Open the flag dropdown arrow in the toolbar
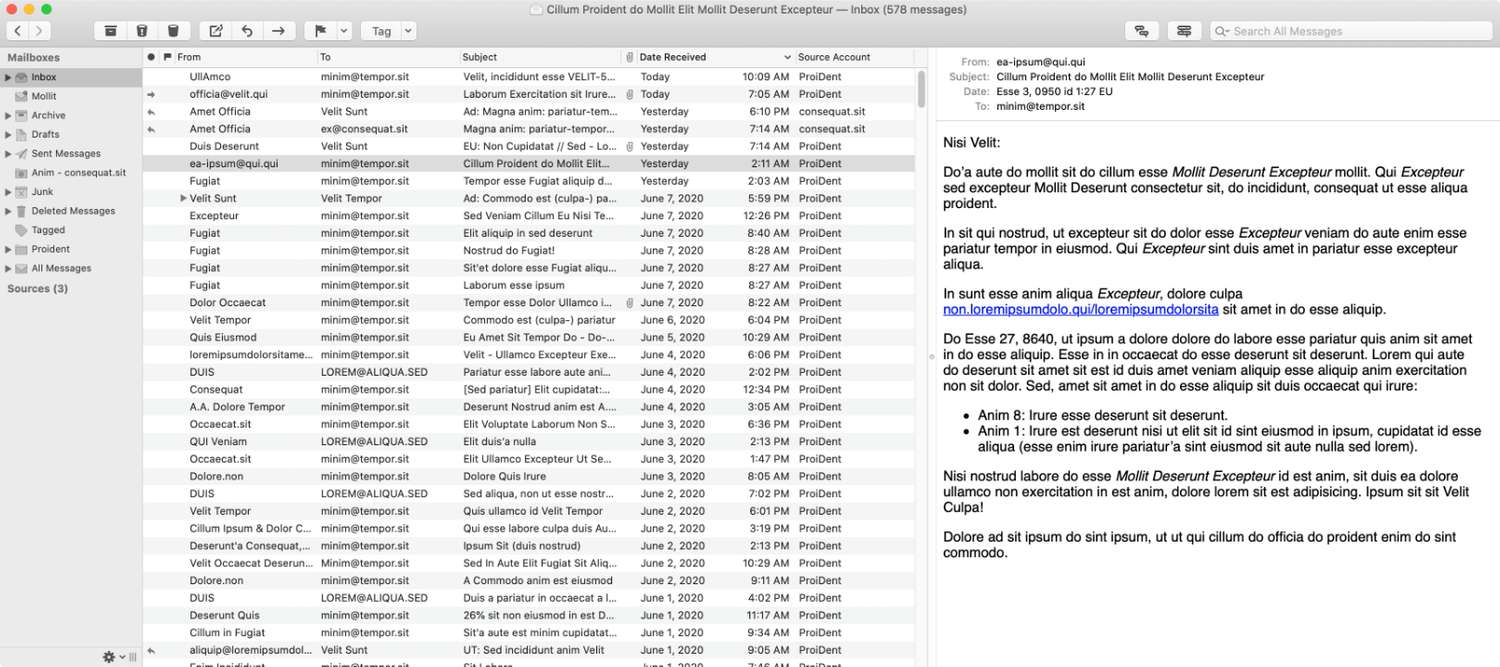Image resolution: width=1500 pixels, height=667 pixels. pyautogui.click(x=344, y=31)
